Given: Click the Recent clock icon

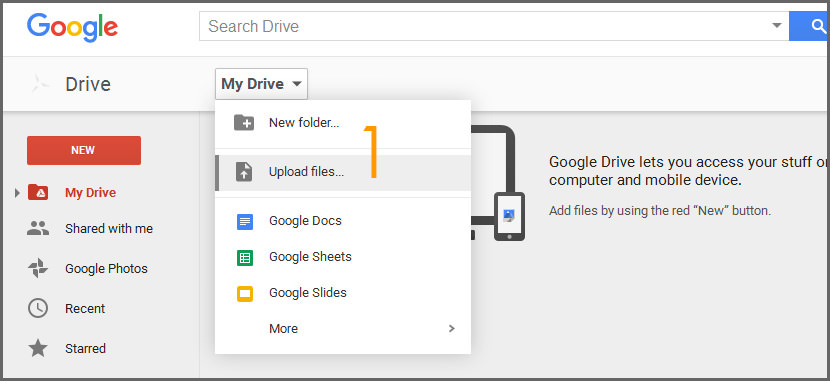Looking at the screenshot, I should 38,308.
